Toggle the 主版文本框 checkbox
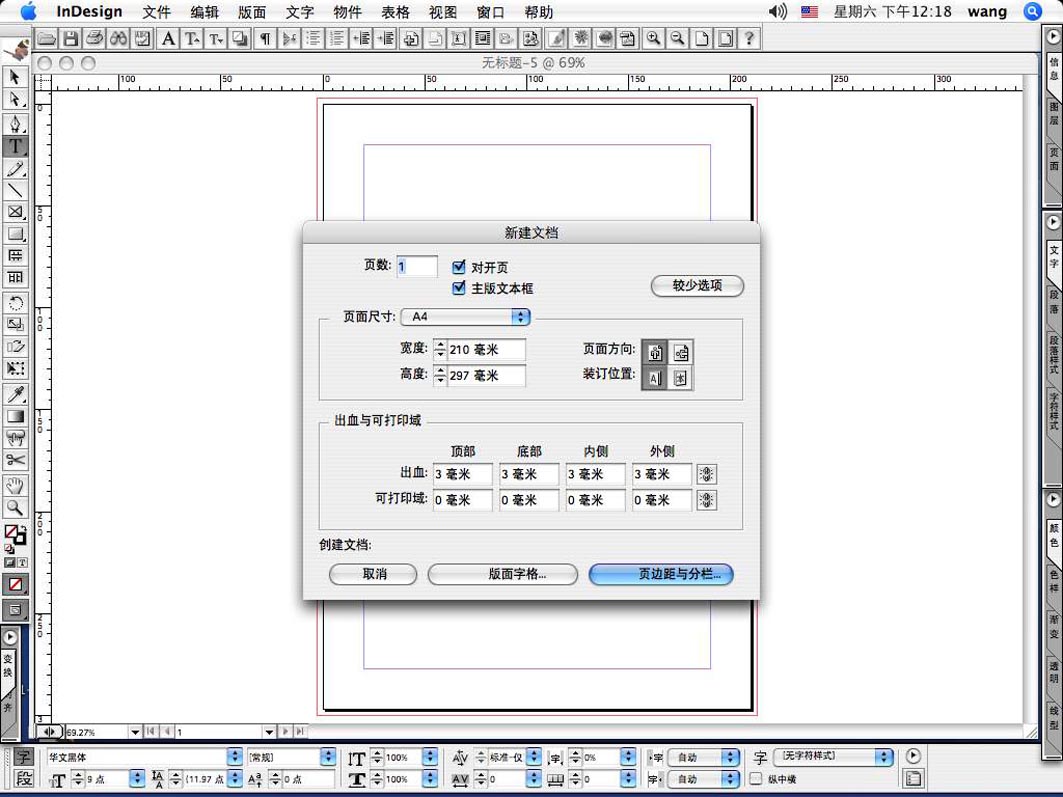Image resolution: width=1063 pixels, height=797 pixels. pos(459,288)
